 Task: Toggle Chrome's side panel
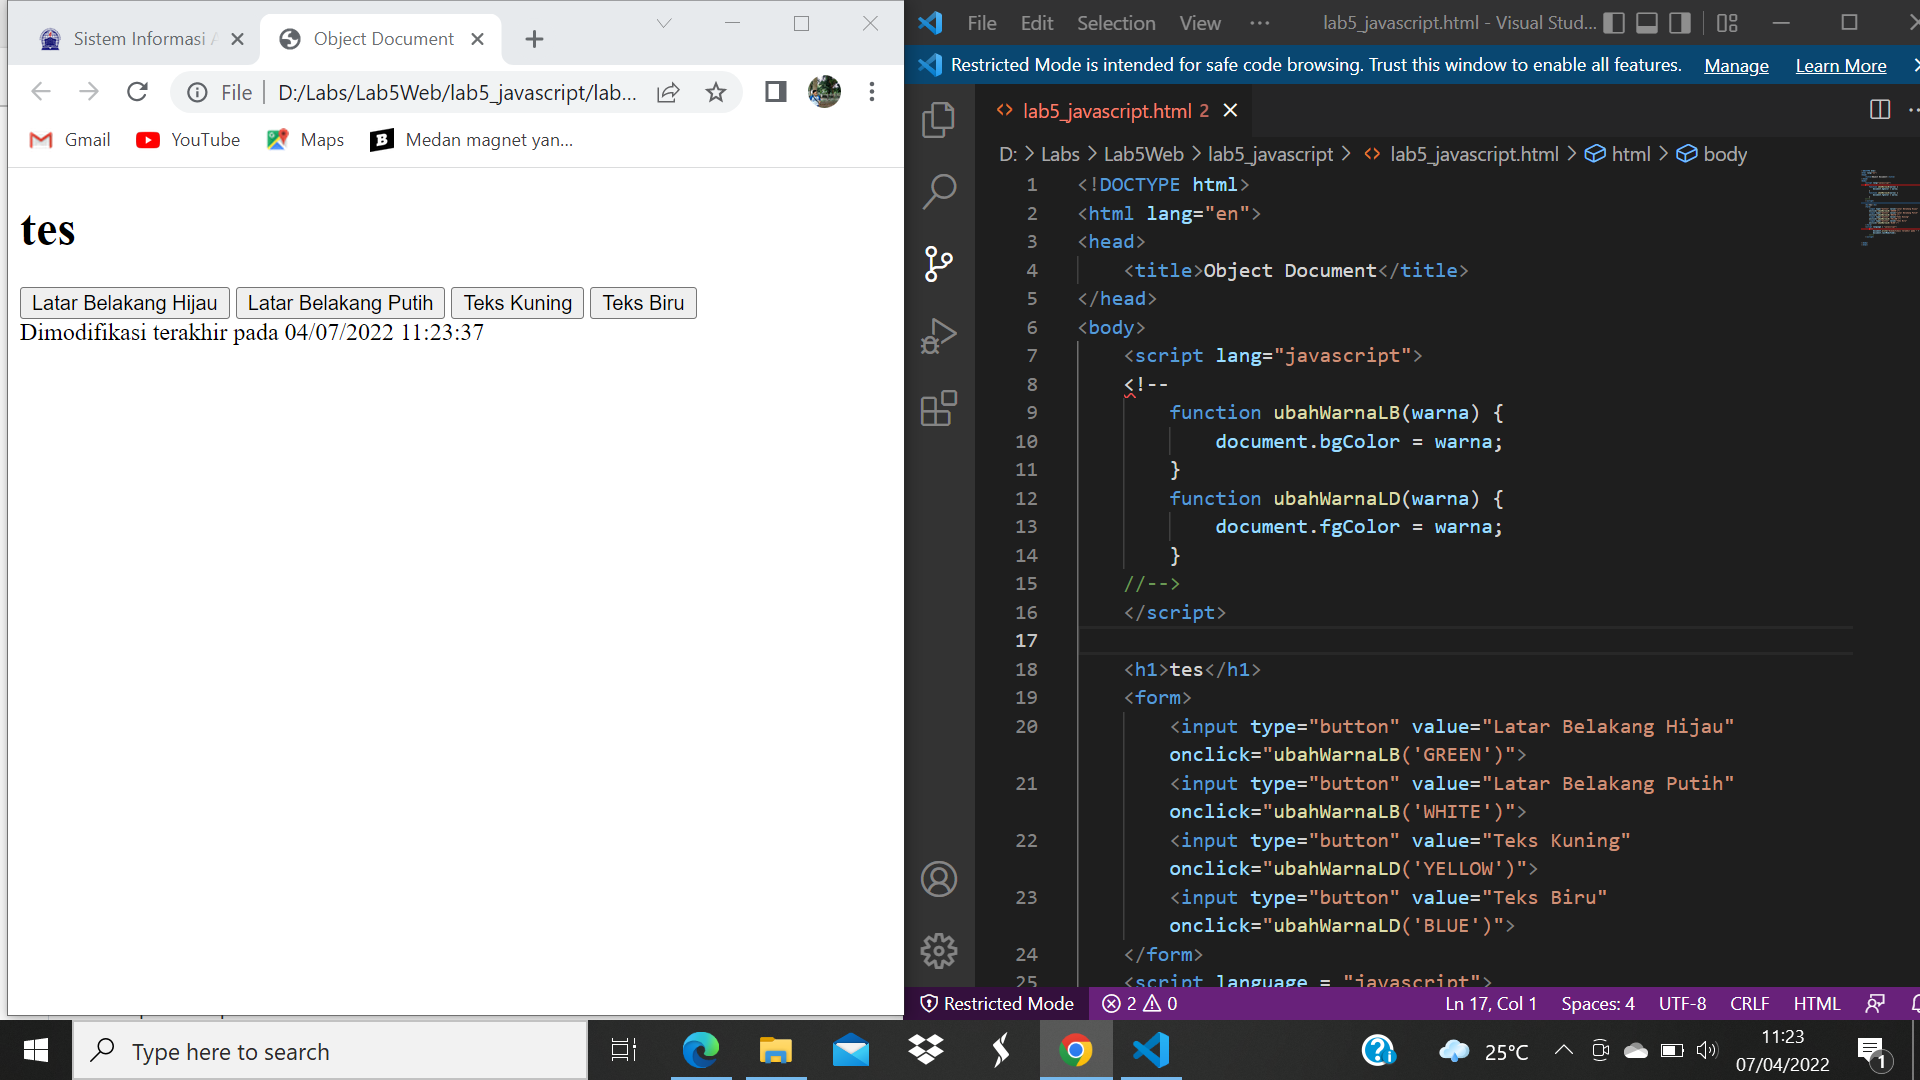pyautogui.click(x=775, y=91)
